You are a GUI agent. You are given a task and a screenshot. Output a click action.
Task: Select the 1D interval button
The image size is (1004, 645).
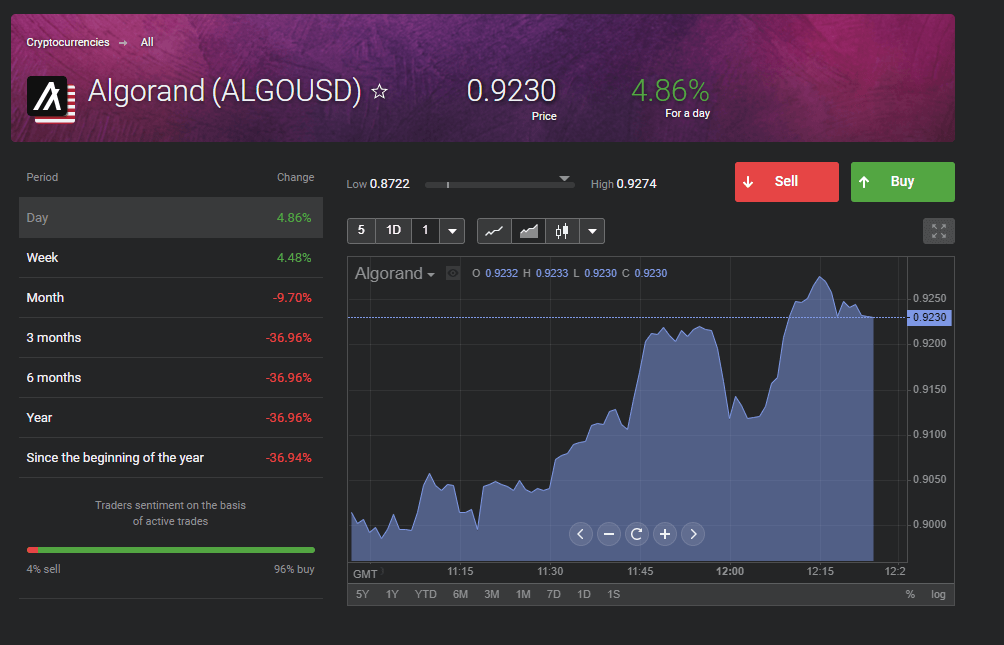(393, 231)
